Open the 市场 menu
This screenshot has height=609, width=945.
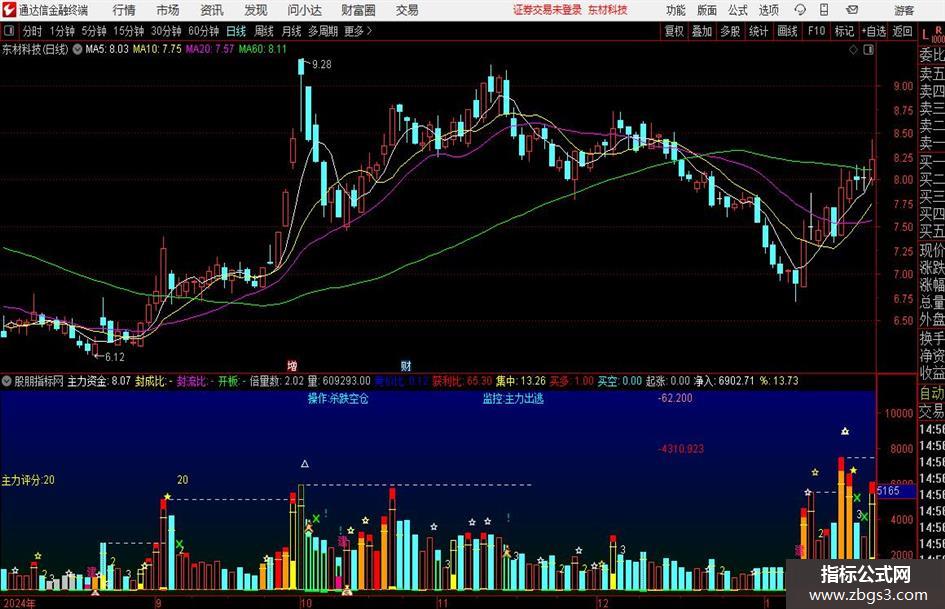[168, 10]
